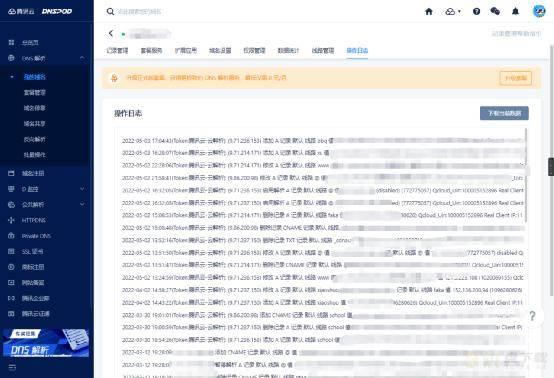Click the 商标注册 sidebar icon
Screen dimensions: 554x378
(11, 267)
